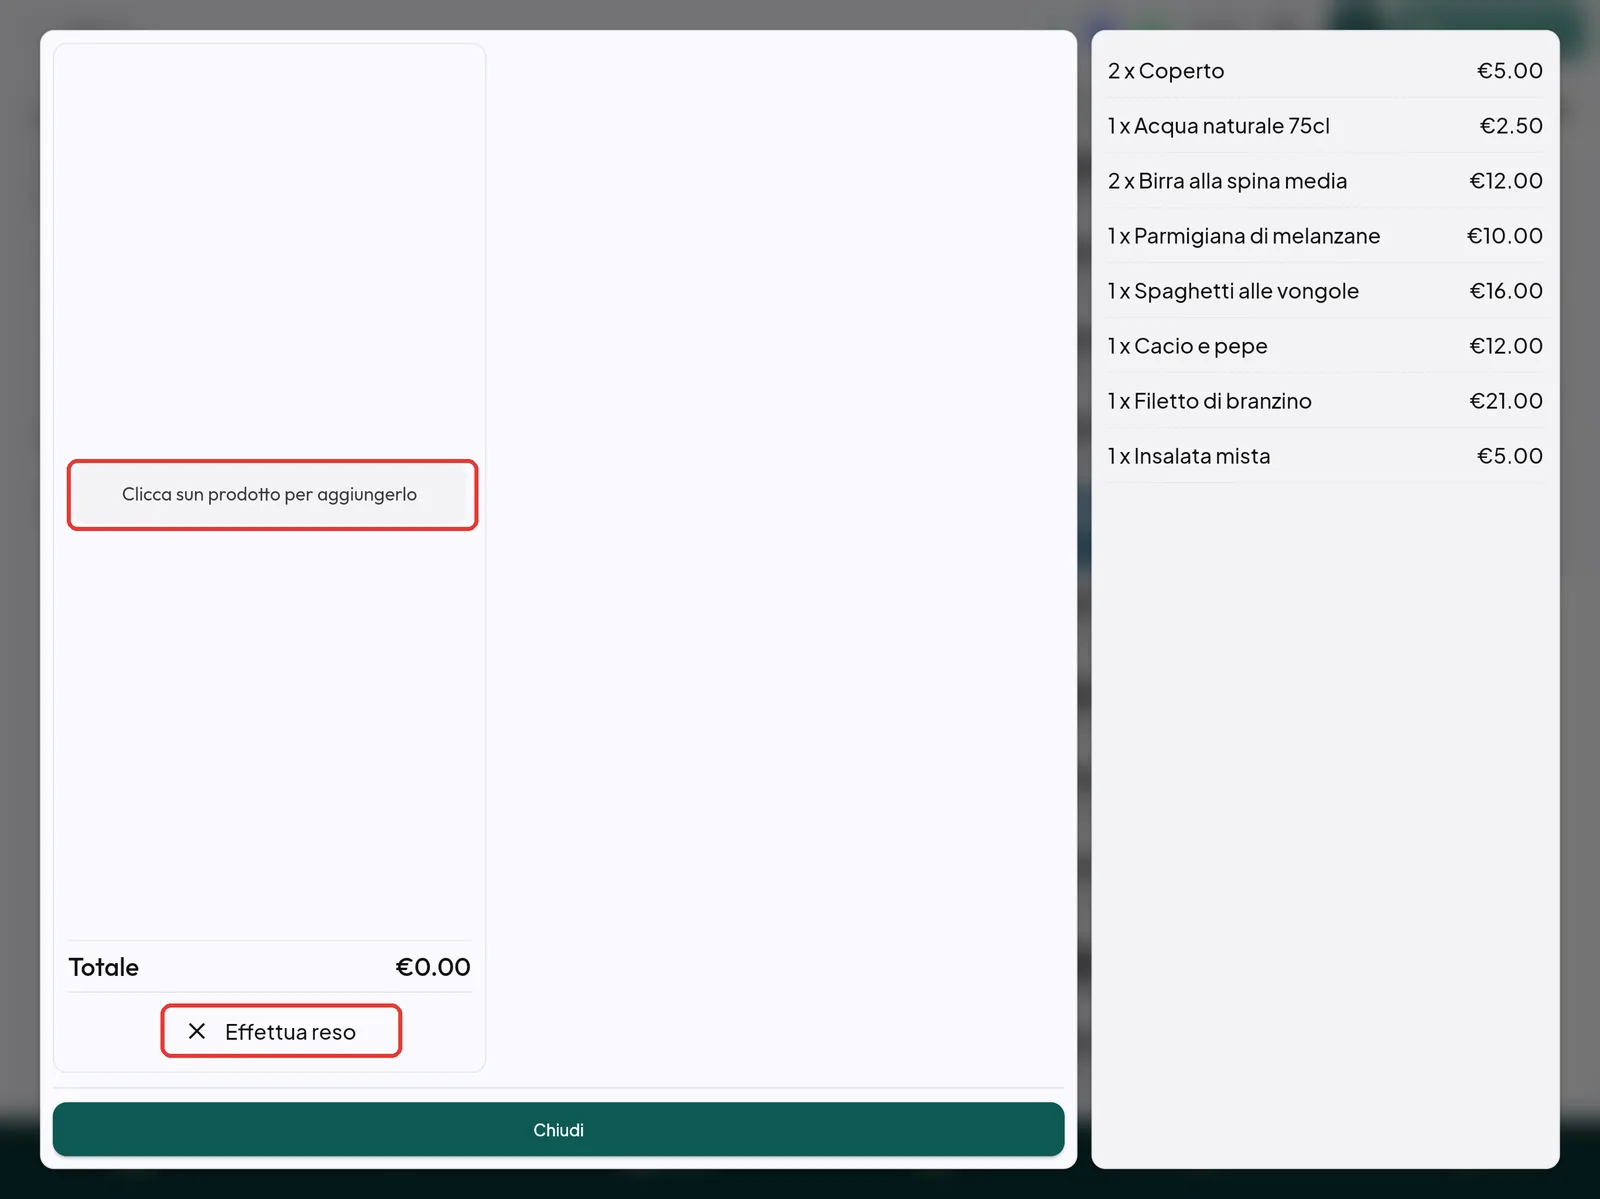
Task: Click the €0.00 total amount
Action: coord(433,967)
